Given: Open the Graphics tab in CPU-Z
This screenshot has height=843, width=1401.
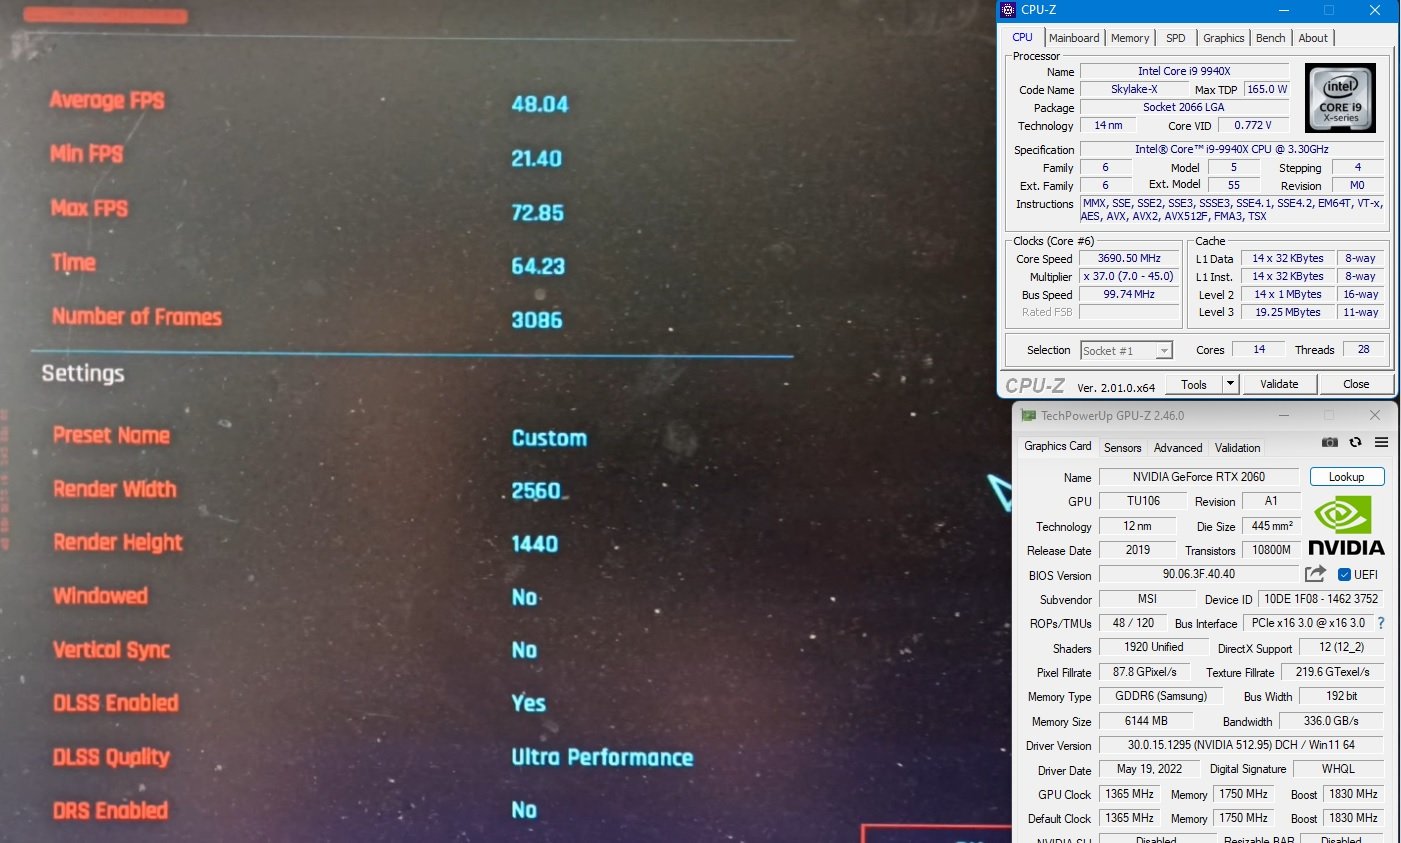Looking at the screenshot, I should [x=1224, y=38].
